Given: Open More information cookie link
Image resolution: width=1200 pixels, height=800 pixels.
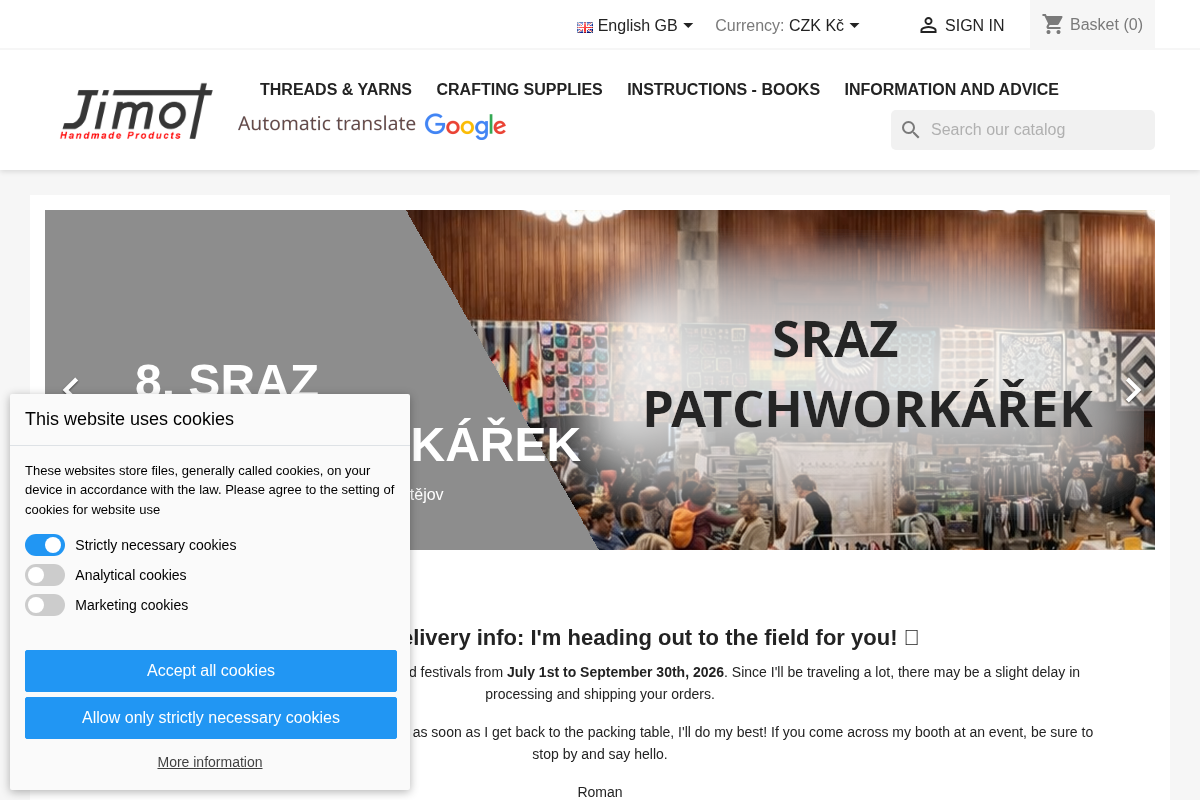Looking at the screenshot, I should click(210, 762).
